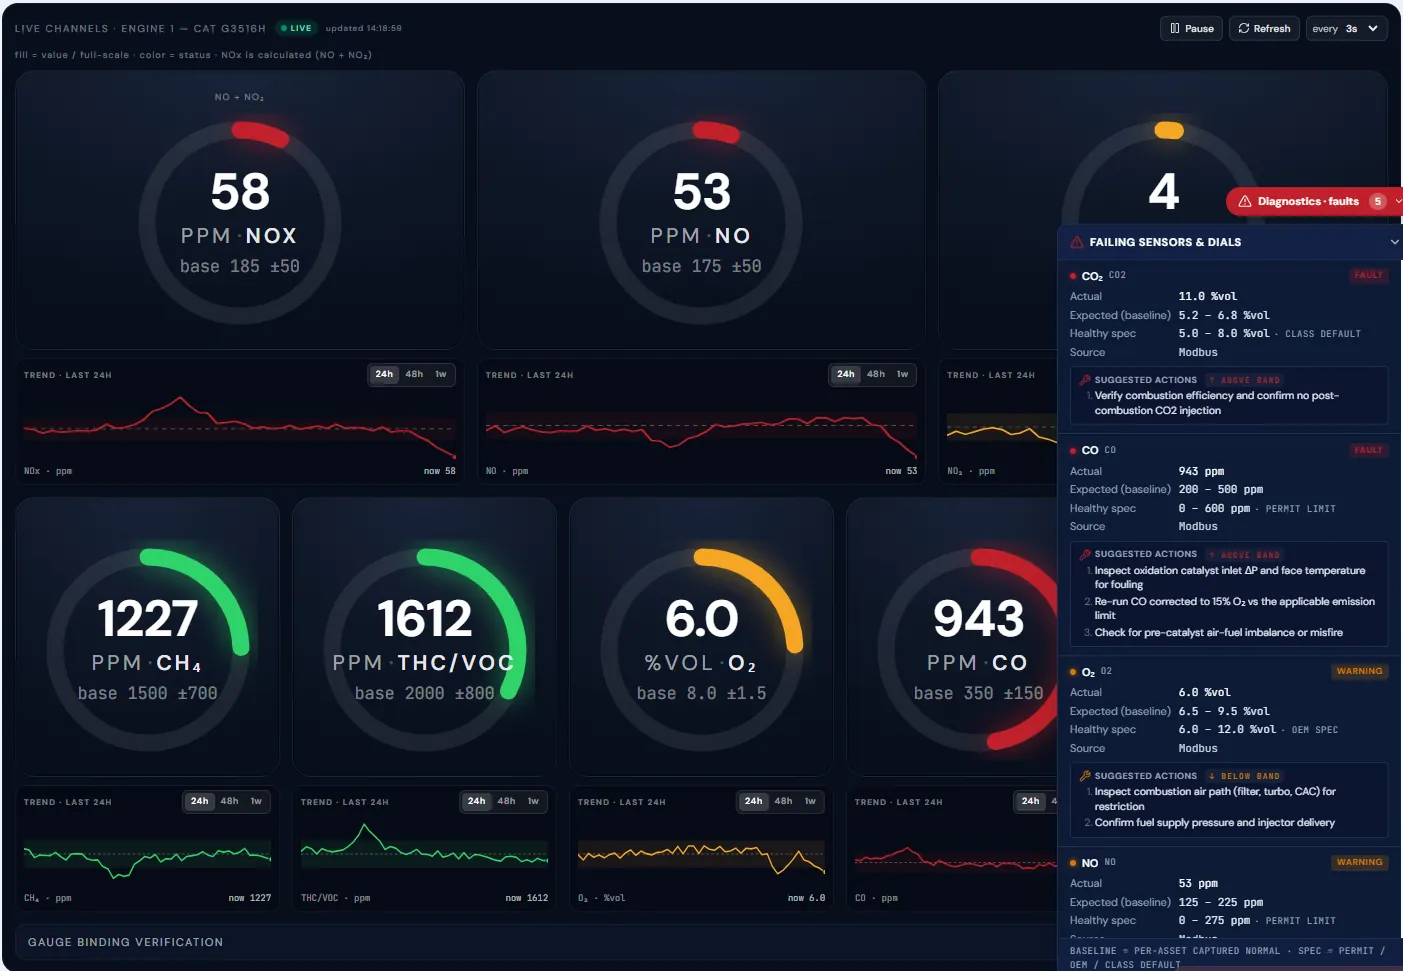Click the CO suggested actions wrench icon
The image size is (1403, 971).
pos(1085,554)
